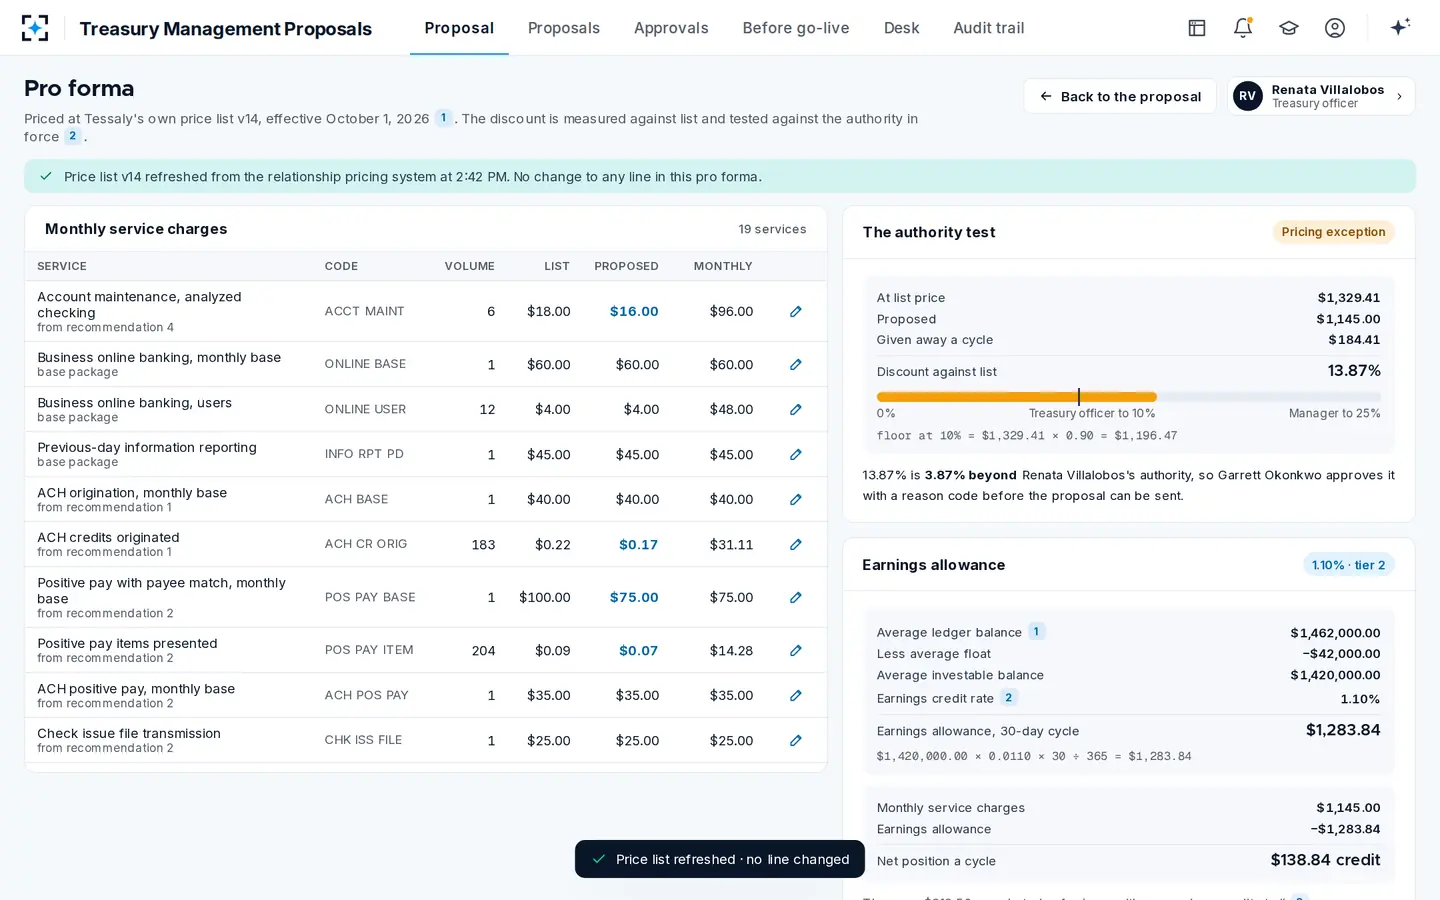Go to the Desk tab

[x=901, y=28]
